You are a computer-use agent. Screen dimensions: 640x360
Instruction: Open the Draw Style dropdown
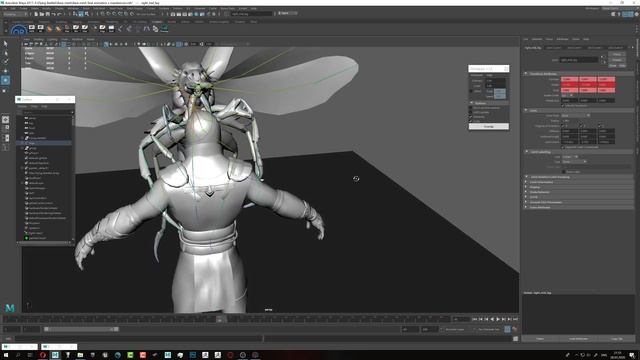point(576,116)
